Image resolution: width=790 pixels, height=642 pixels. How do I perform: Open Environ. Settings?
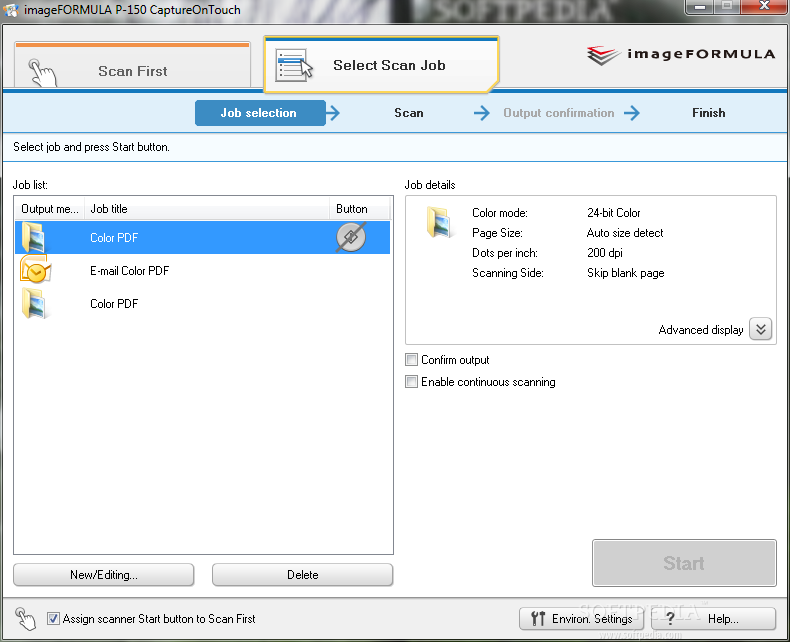pos(583,619)
